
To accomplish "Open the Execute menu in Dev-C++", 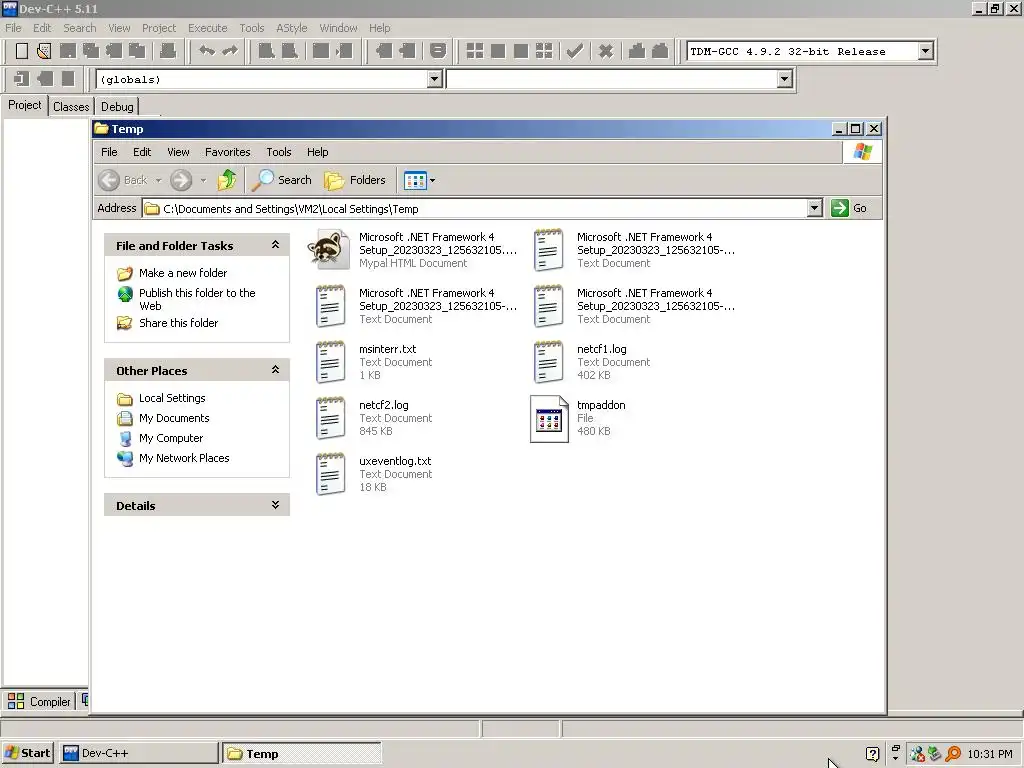I will [208, 28].
